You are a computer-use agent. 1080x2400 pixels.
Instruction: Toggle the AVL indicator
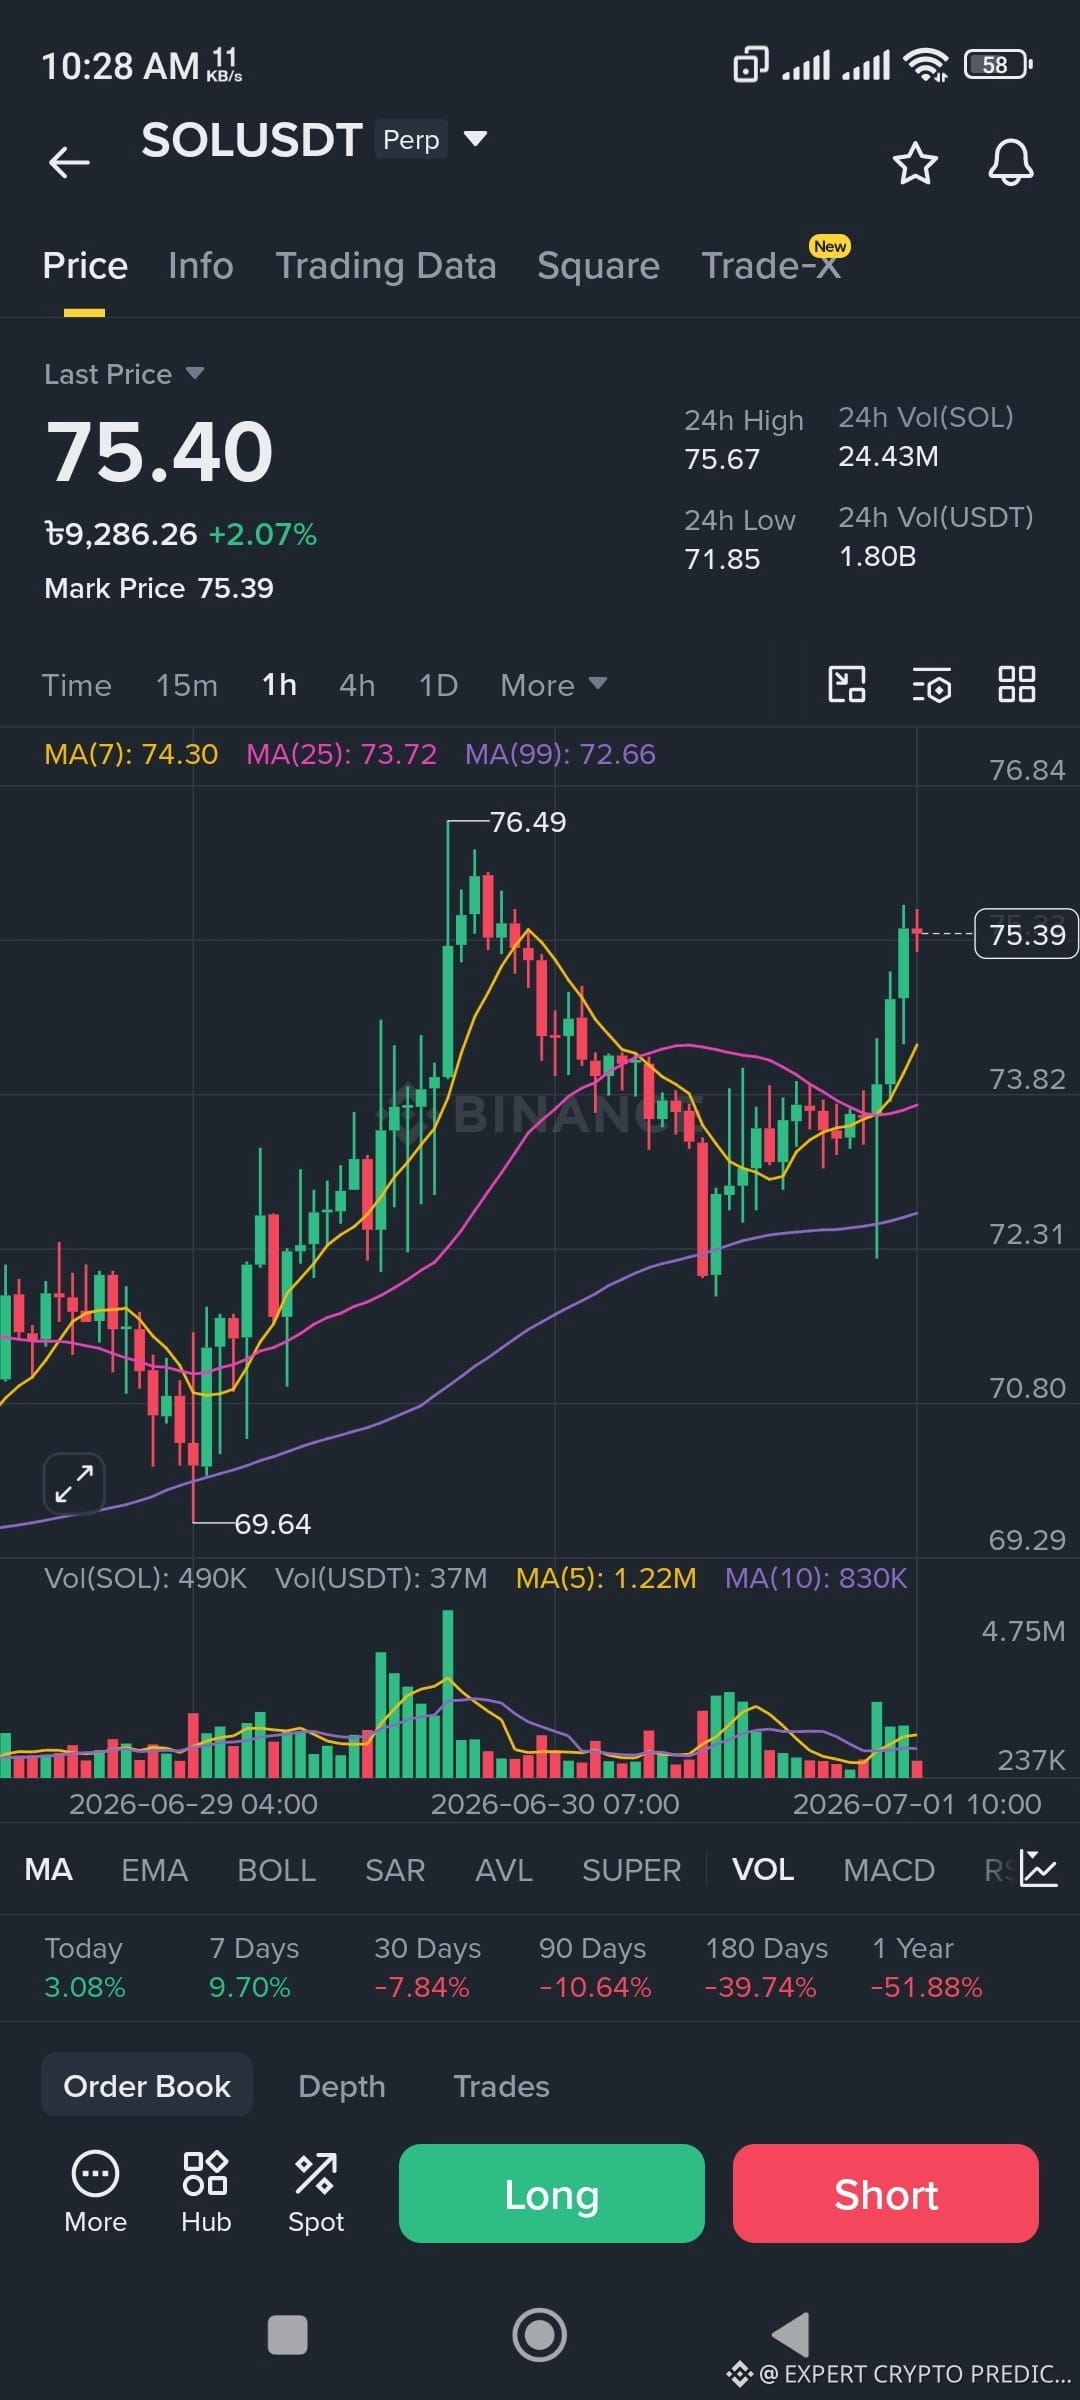(504, 1869)
